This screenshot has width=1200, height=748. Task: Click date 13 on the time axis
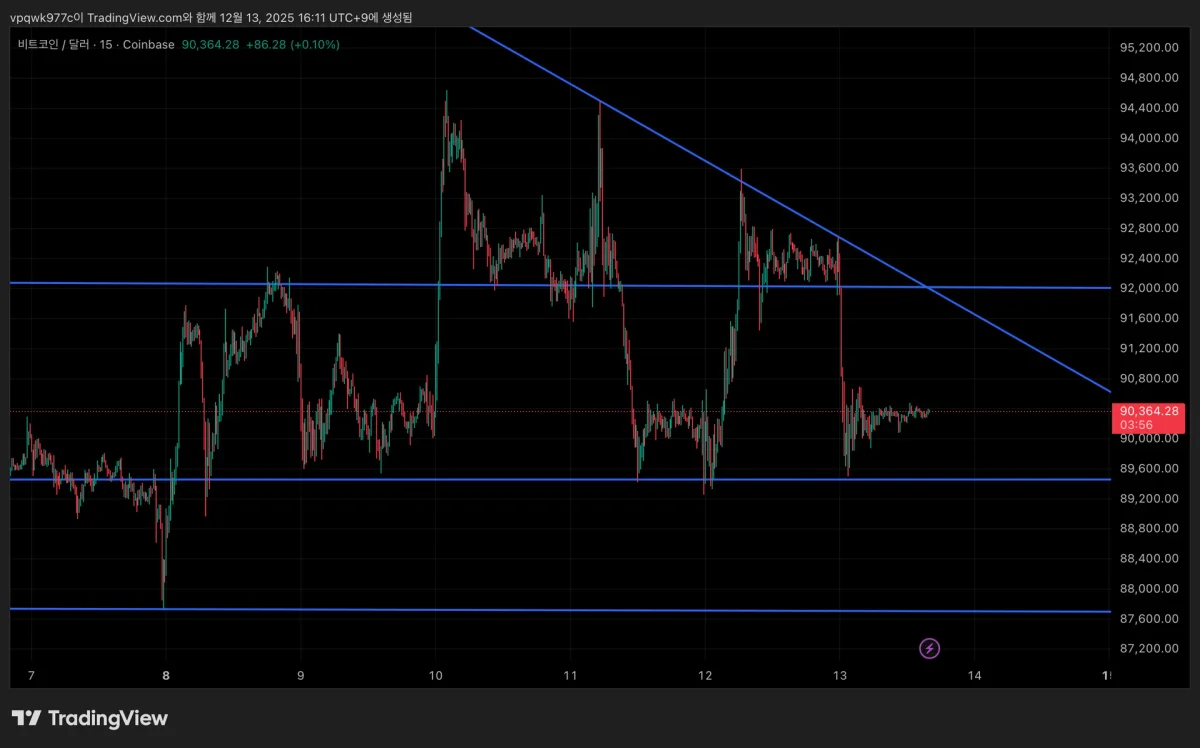click(x=840, y=675)
